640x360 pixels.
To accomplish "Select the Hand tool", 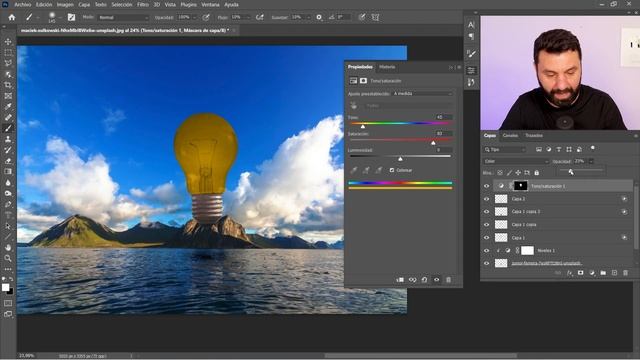I will point(8,247).
